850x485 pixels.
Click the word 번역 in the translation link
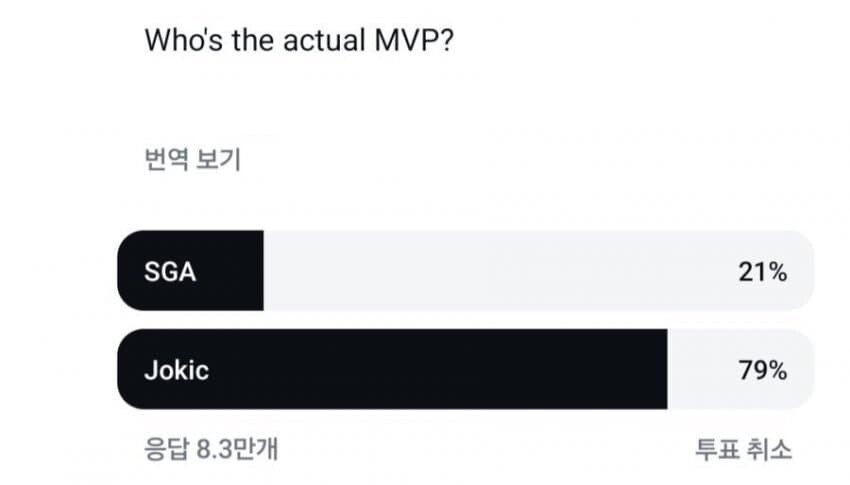coord(167,160)
